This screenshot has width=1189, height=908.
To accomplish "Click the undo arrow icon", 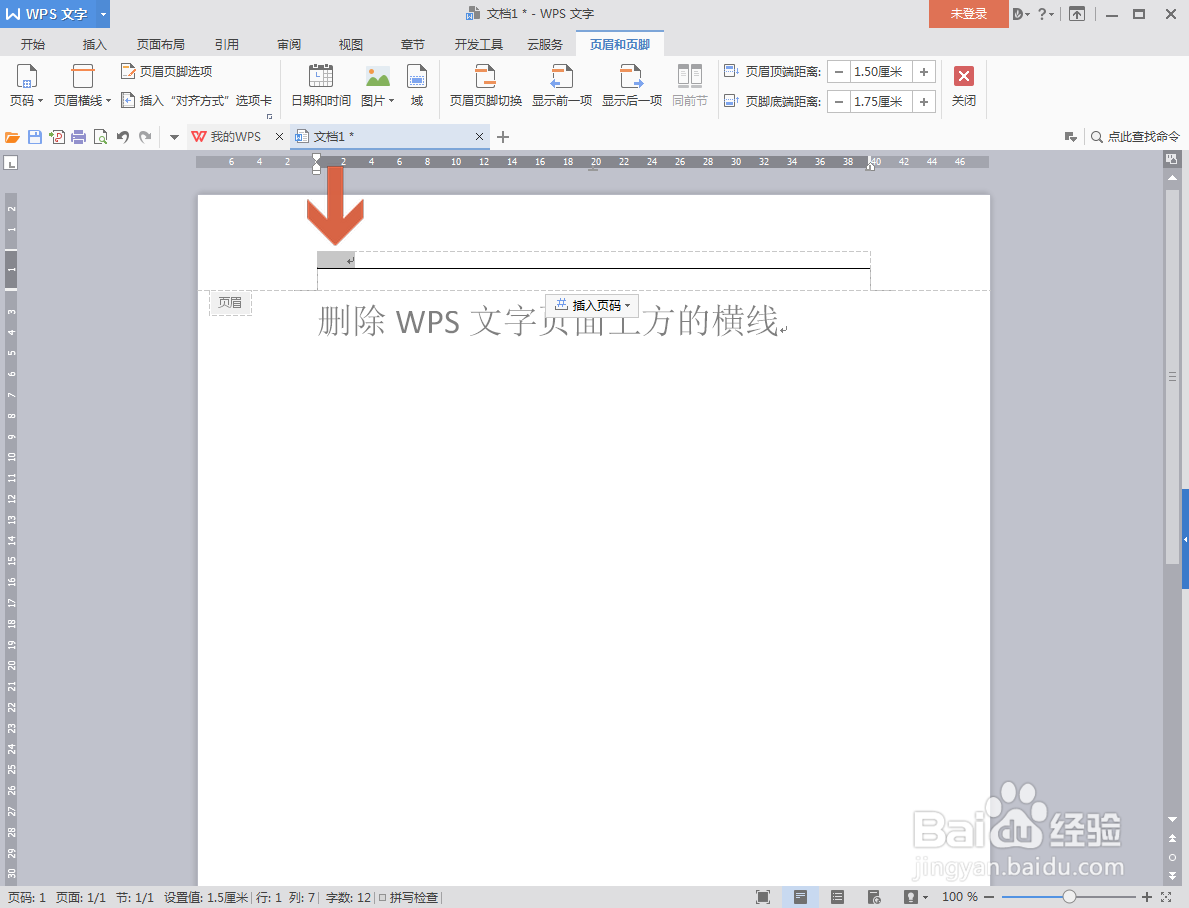I will pos(122,137).
